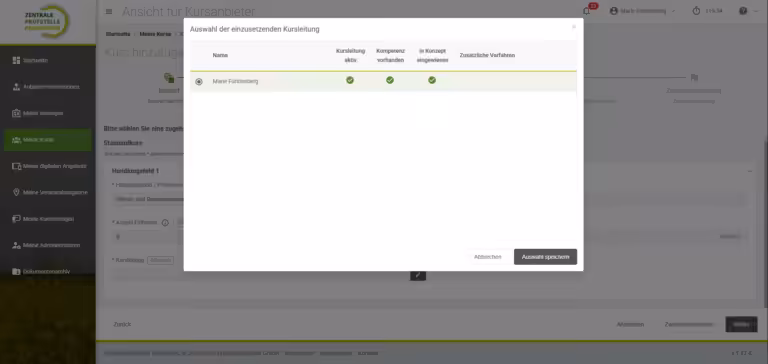Open Dokumentenarchiv in the sidebar
The image size is (768, 364).
click(x=48, y=271)
